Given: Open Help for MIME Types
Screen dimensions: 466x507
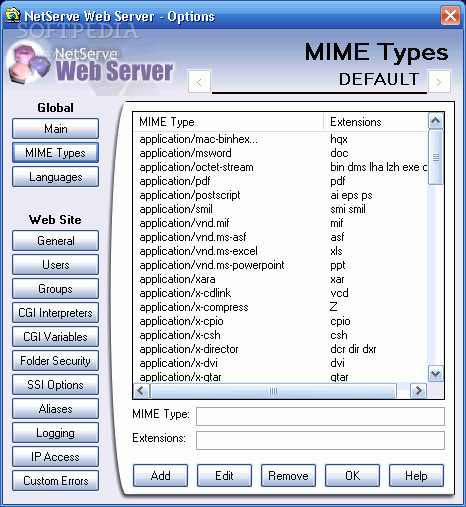Looking at the screenshot, I should 416,476.
